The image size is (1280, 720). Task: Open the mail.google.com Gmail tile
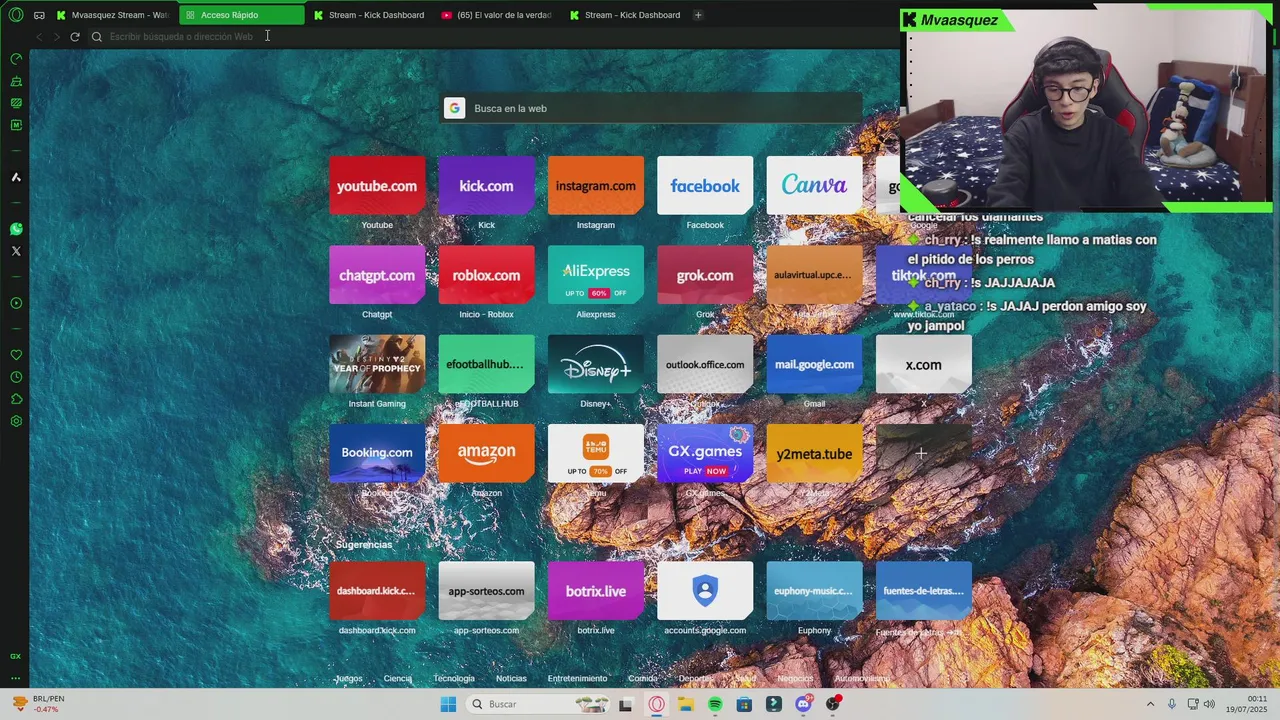[x=814, y=364]
